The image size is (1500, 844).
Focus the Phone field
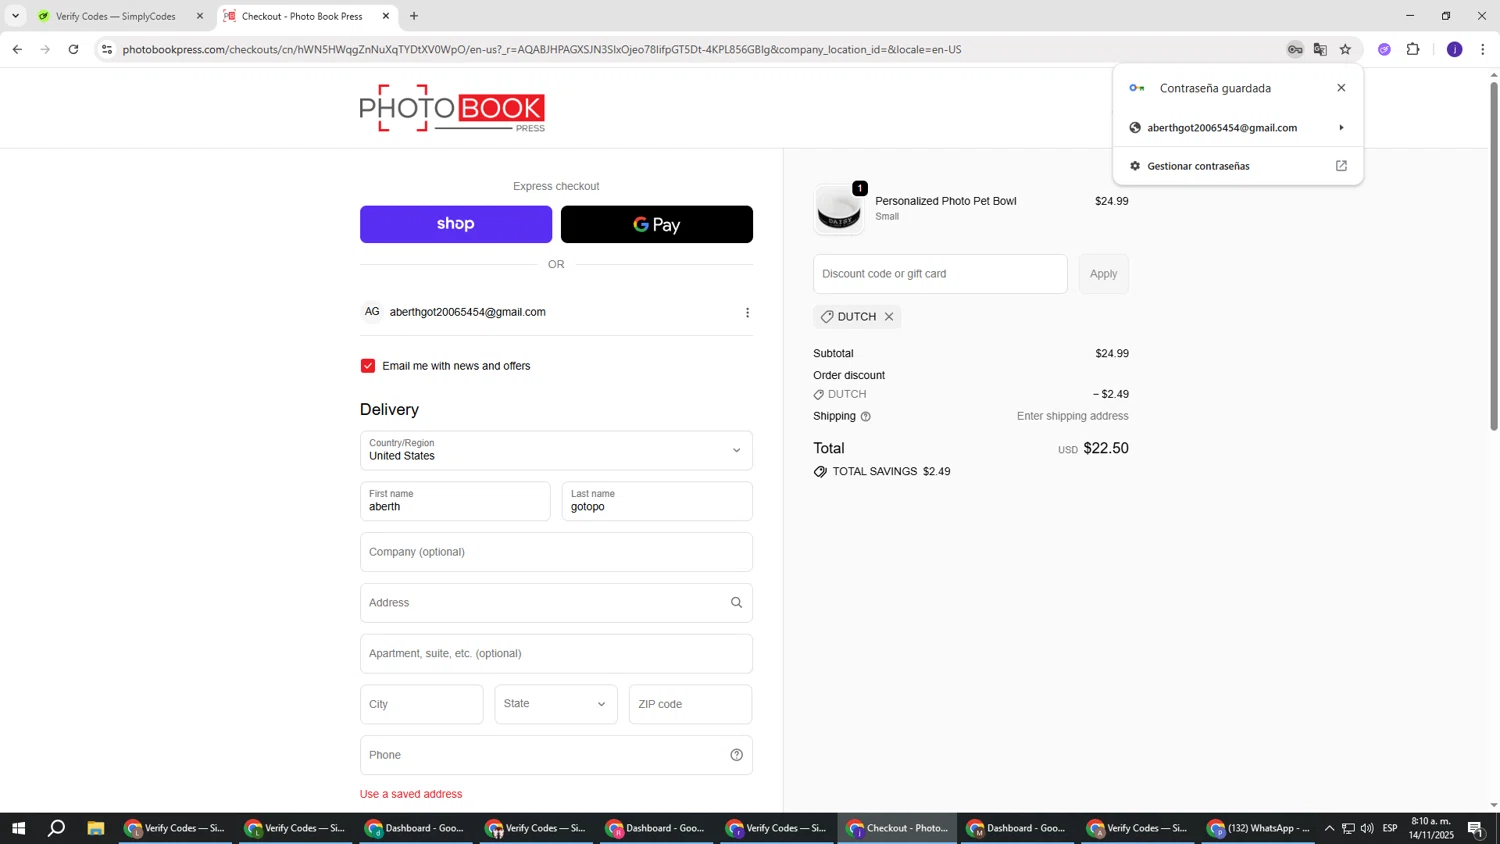pos(556,755)
